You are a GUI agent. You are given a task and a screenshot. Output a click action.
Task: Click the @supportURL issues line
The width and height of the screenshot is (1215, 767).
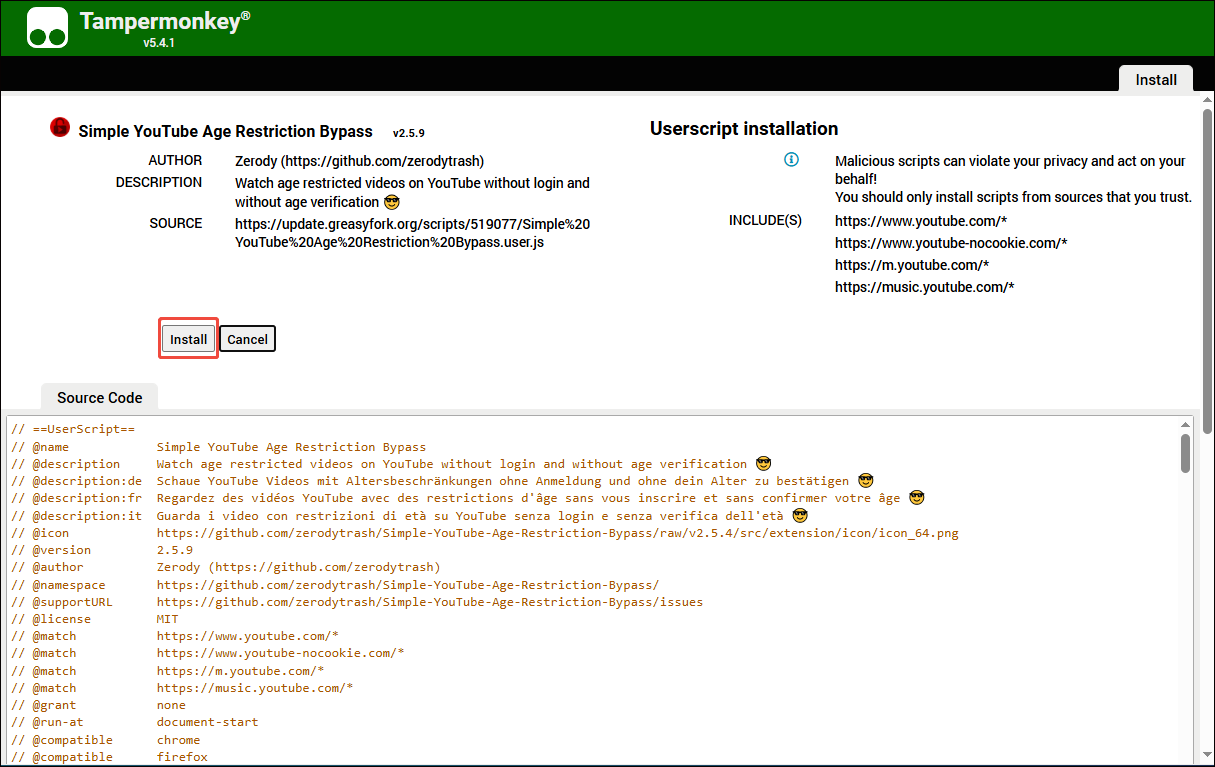click(357, 602)
